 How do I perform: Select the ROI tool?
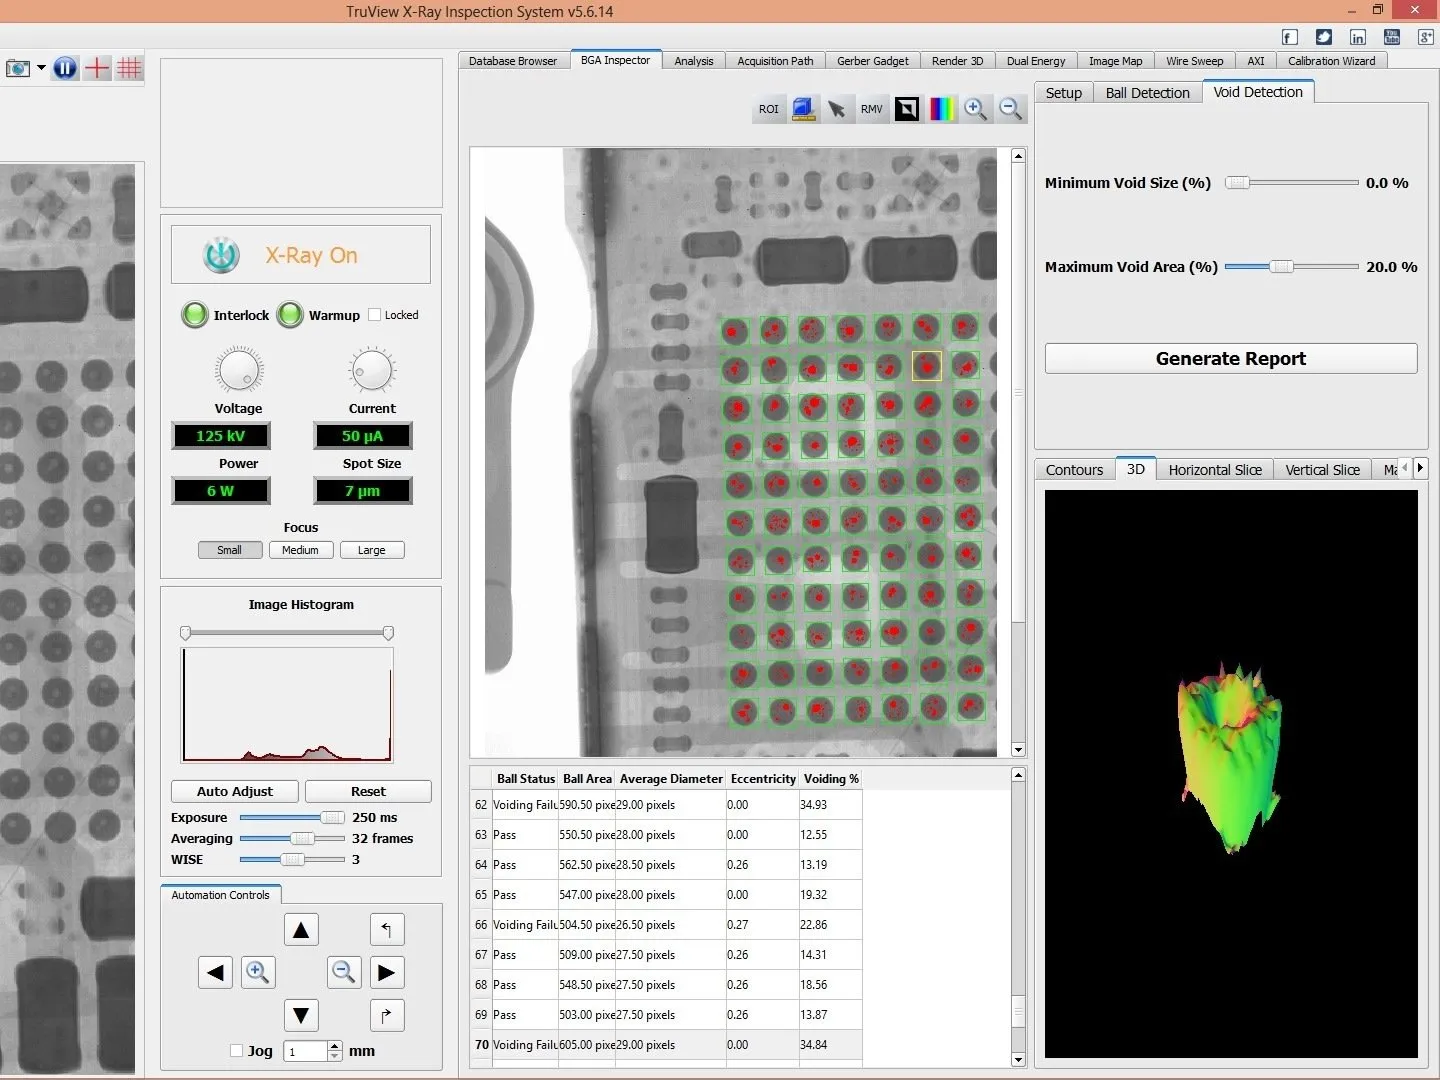tap(768, 109)
